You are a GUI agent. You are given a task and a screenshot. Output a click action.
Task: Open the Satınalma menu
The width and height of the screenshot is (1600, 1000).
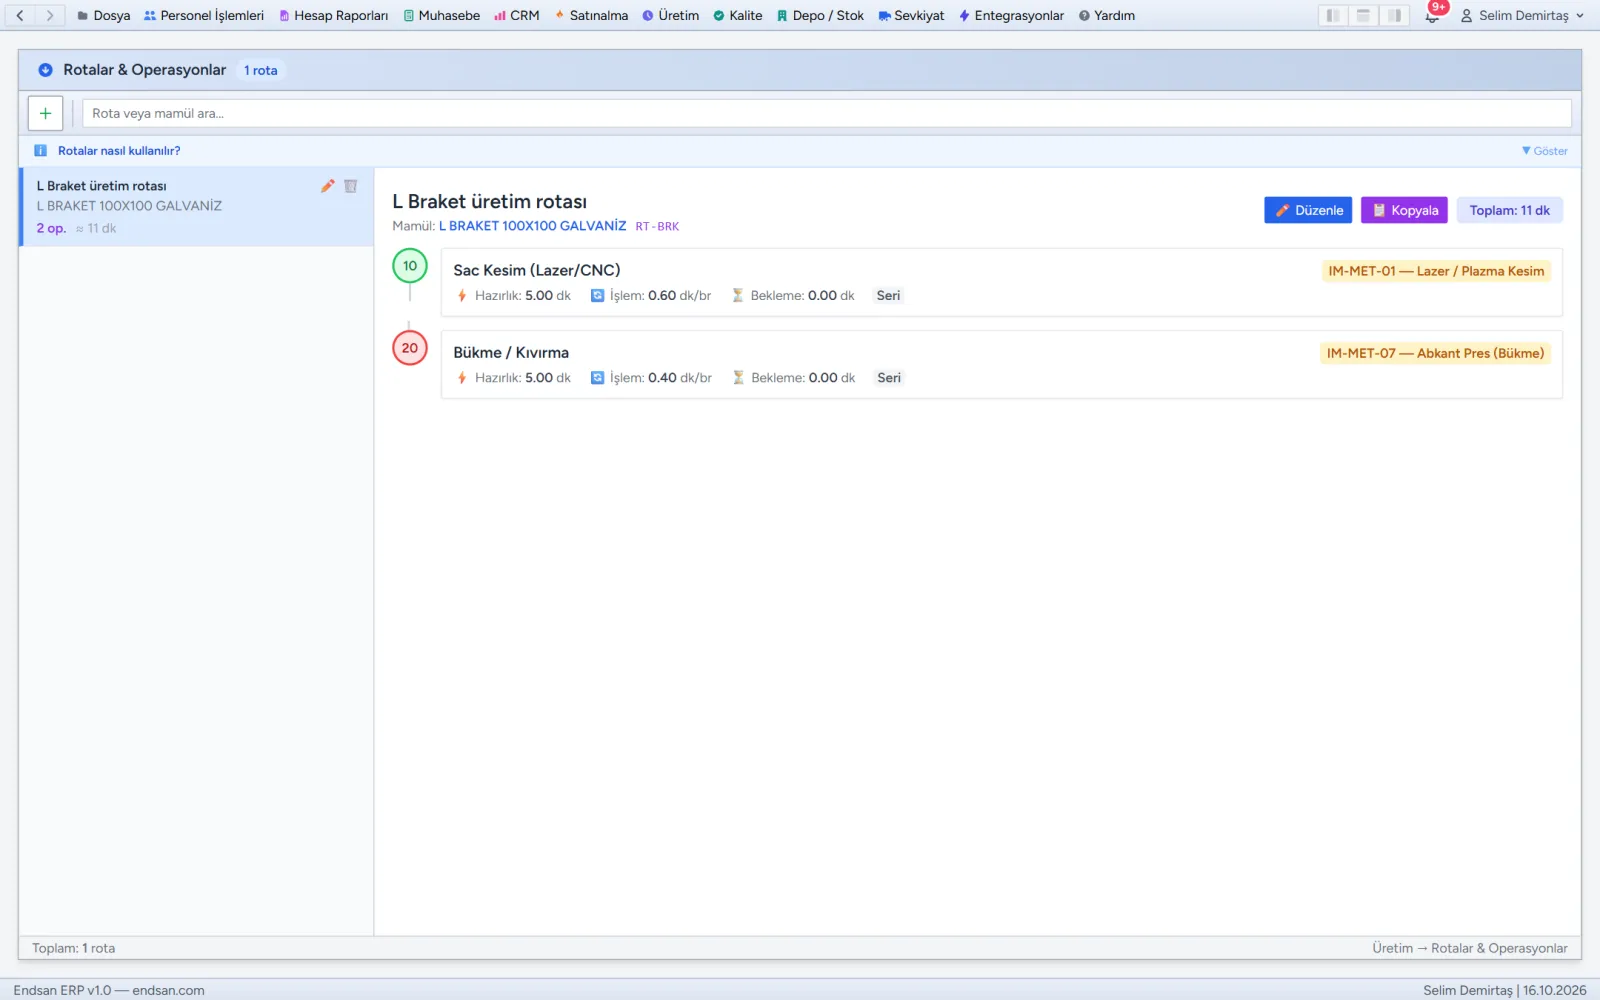pos(591,15)
